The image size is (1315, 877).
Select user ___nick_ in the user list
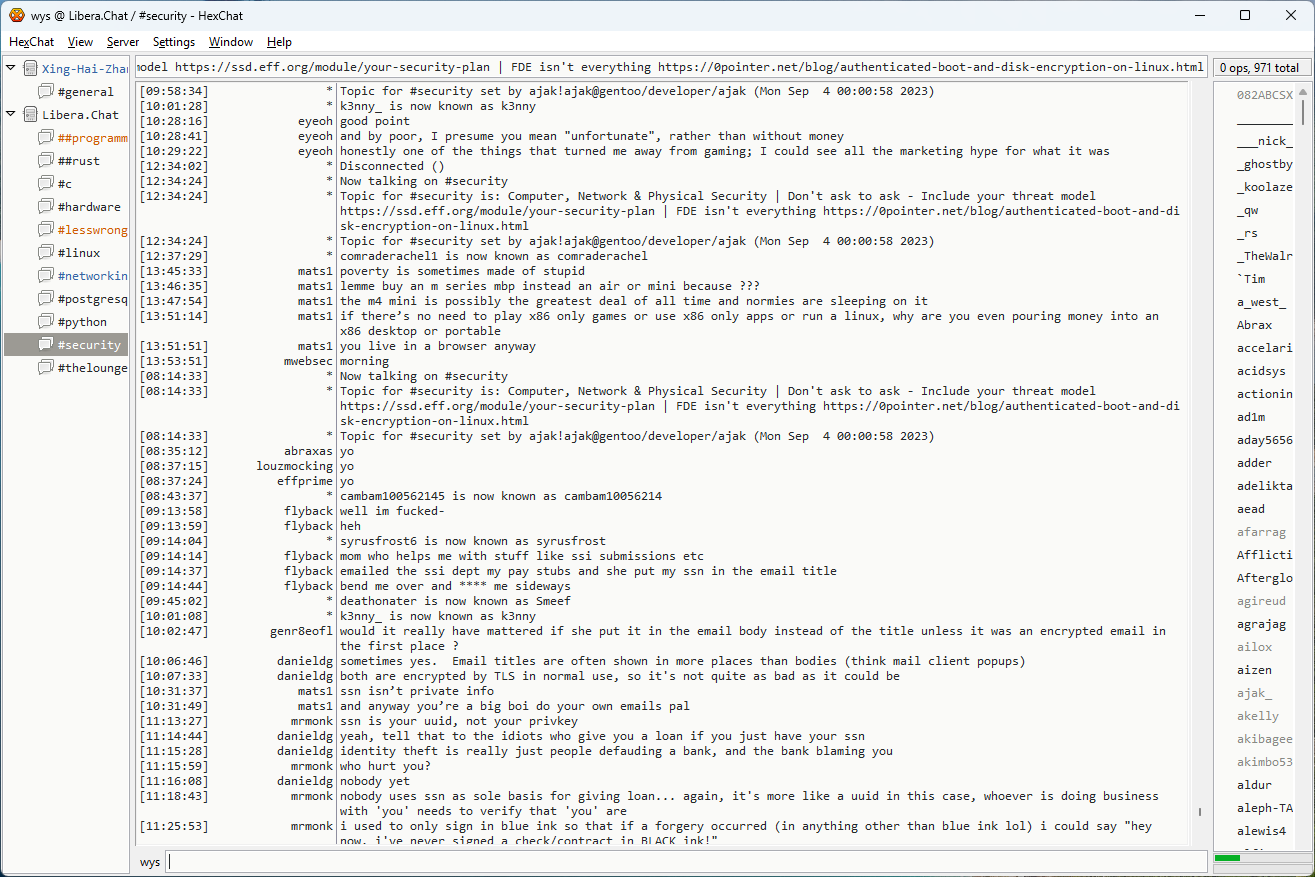pyautogui.click(x=1264, y=141)
